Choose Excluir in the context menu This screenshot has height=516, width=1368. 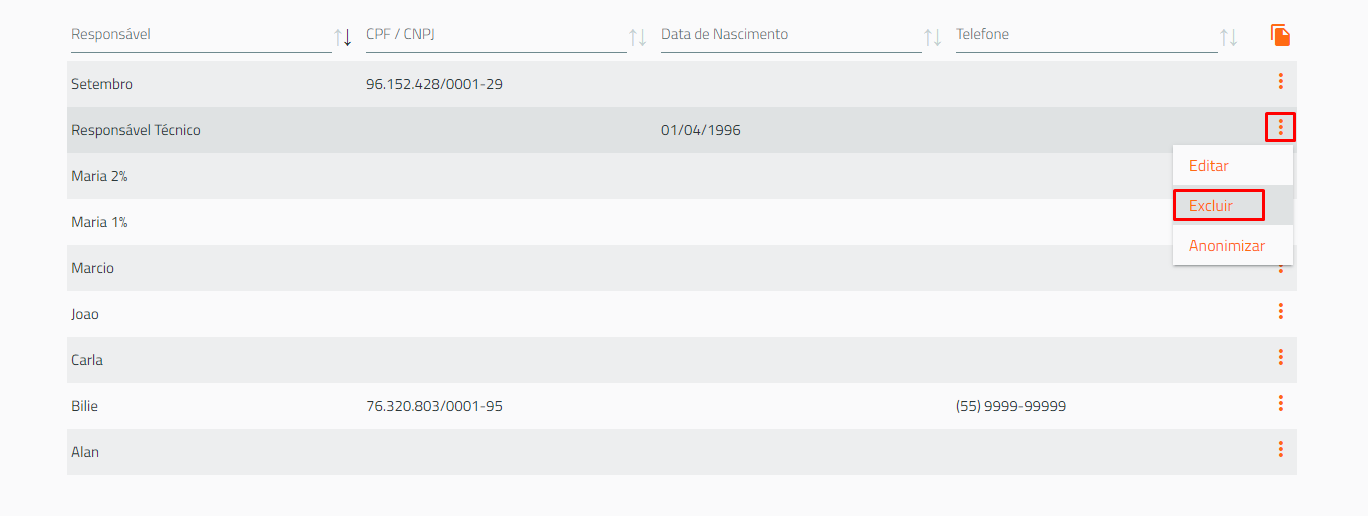point(1218,205)
